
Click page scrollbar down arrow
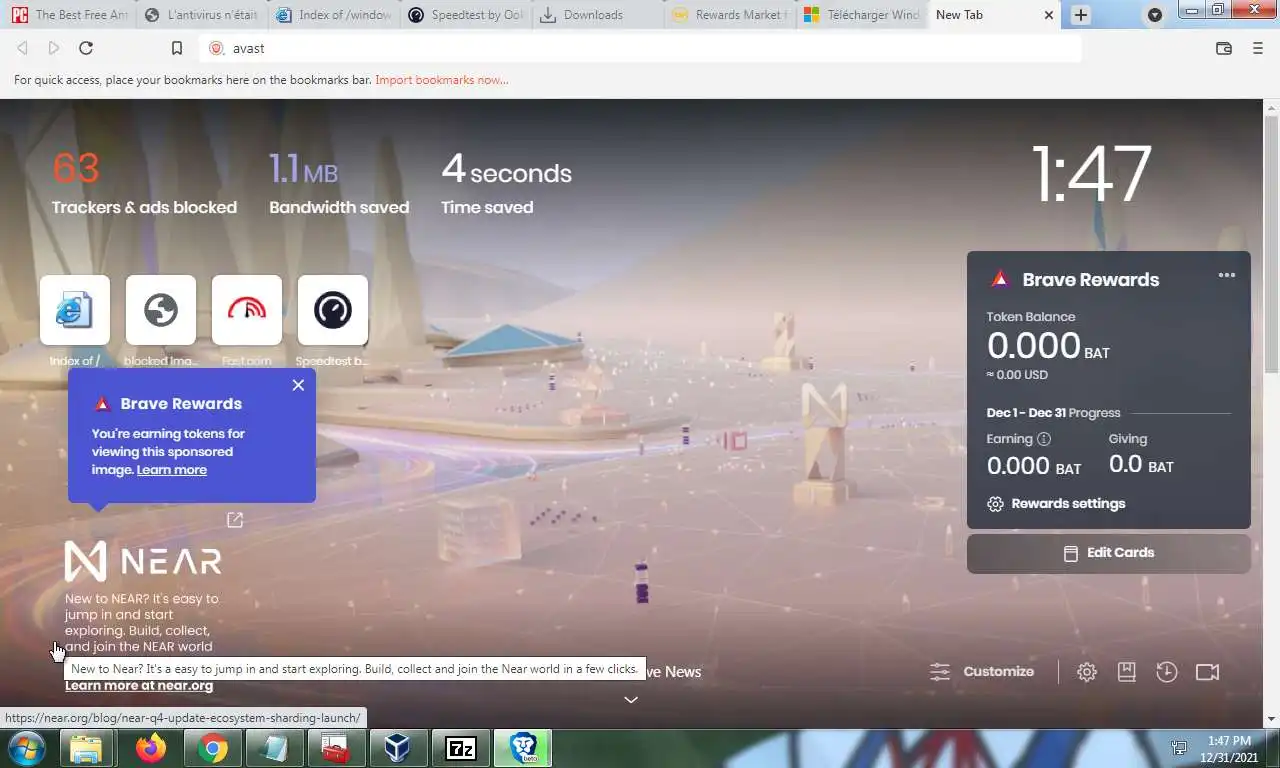1272,718
